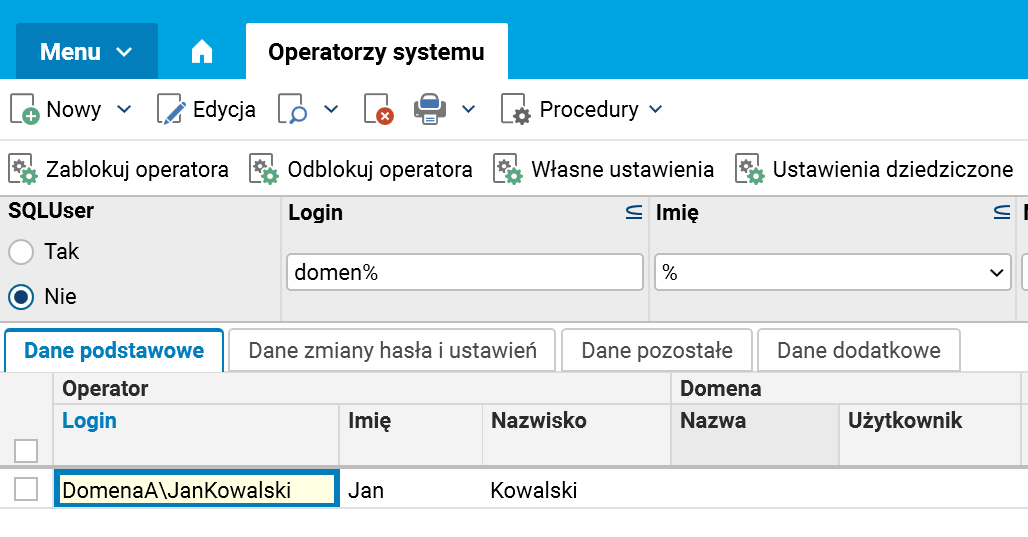Click the search magnifier icon
This screenshot has width=1028, height=537.
tap(292, 110)
